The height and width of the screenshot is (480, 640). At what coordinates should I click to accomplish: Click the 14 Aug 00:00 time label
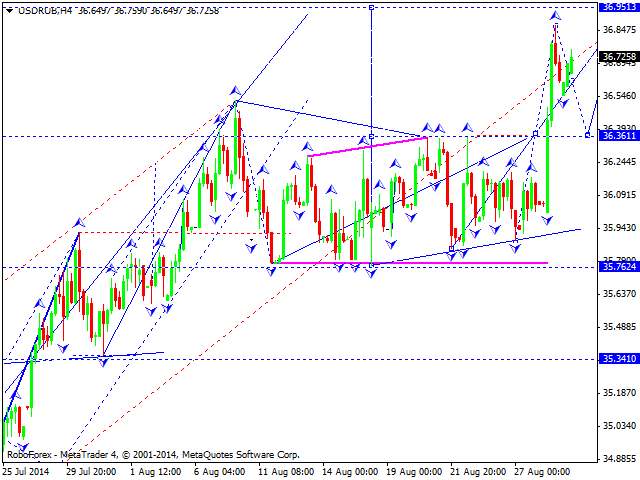pyautogui.click(x=349, y=470)
